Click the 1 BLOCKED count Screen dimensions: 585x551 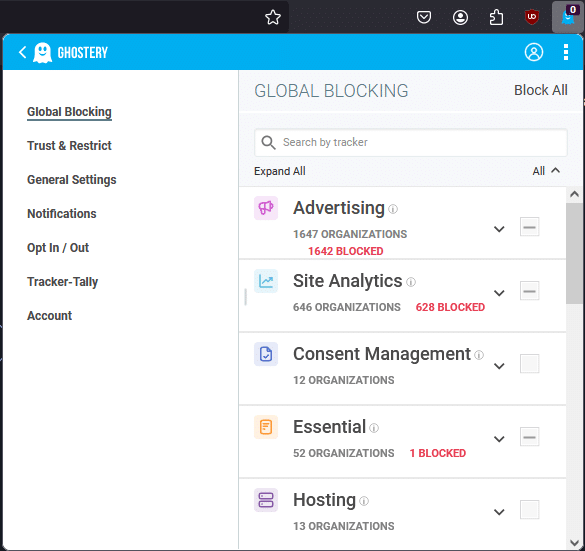click(x=438, y=453)
